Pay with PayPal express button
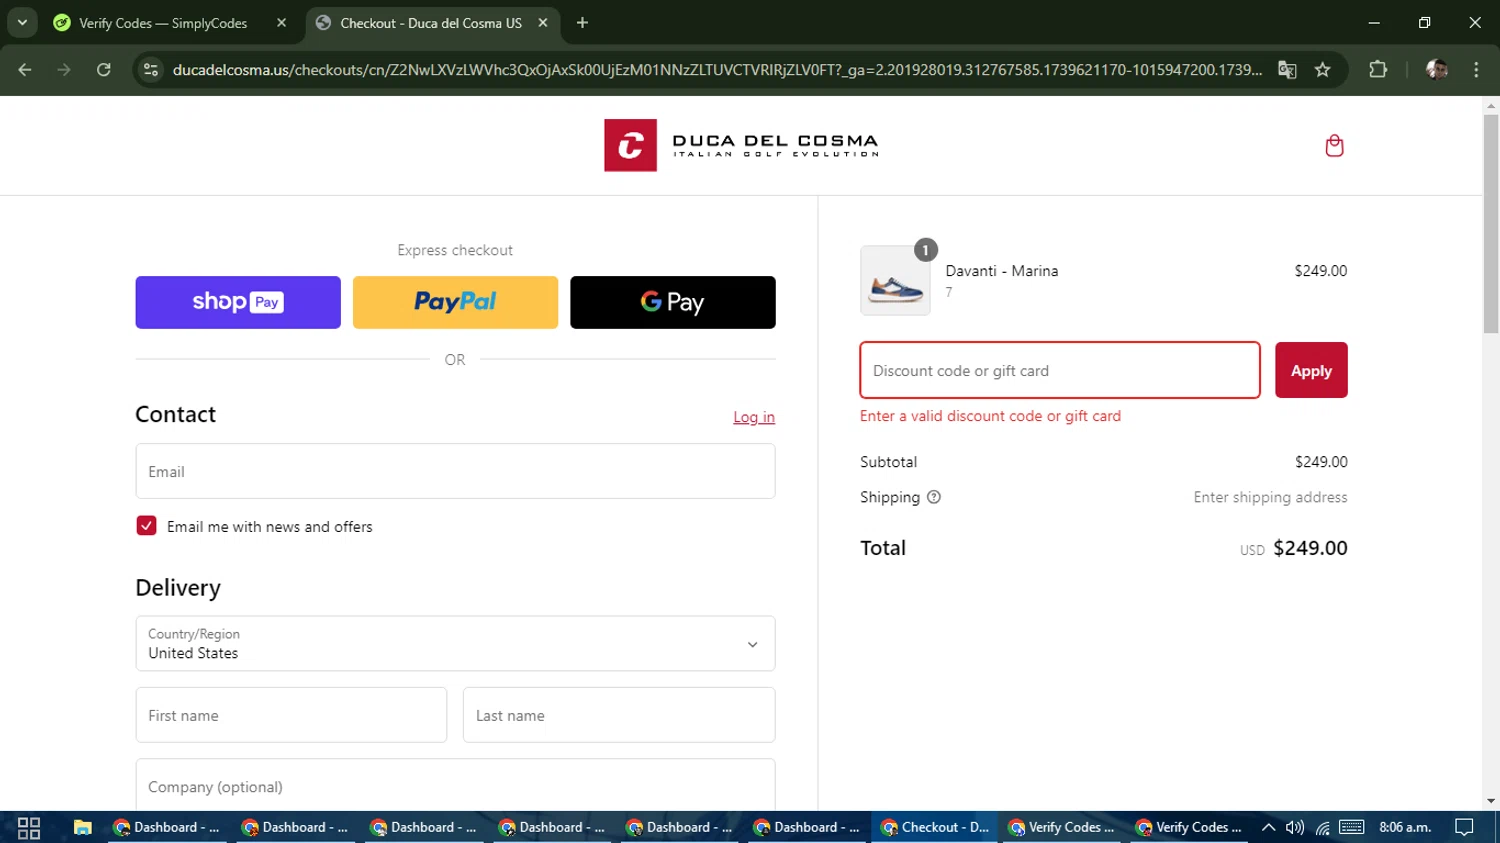The height and width of the screenshot is (843, 1500). pos(455,302)
